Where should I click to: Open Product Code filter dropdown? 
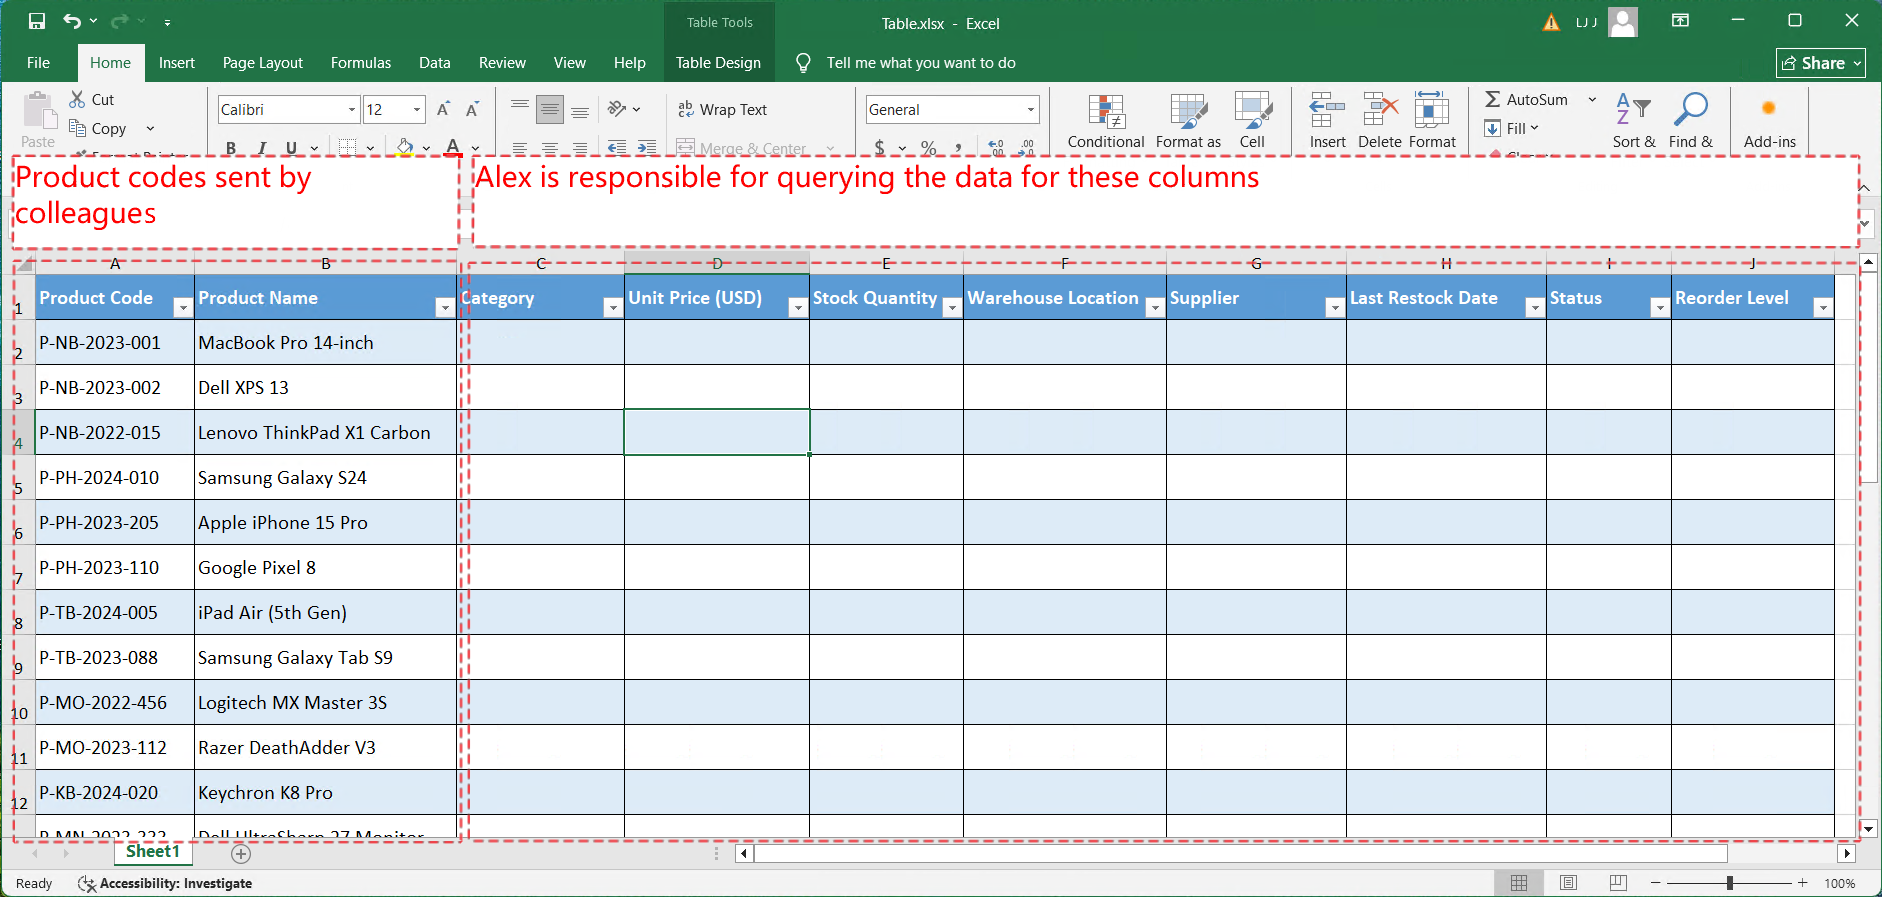click(182, 308)
